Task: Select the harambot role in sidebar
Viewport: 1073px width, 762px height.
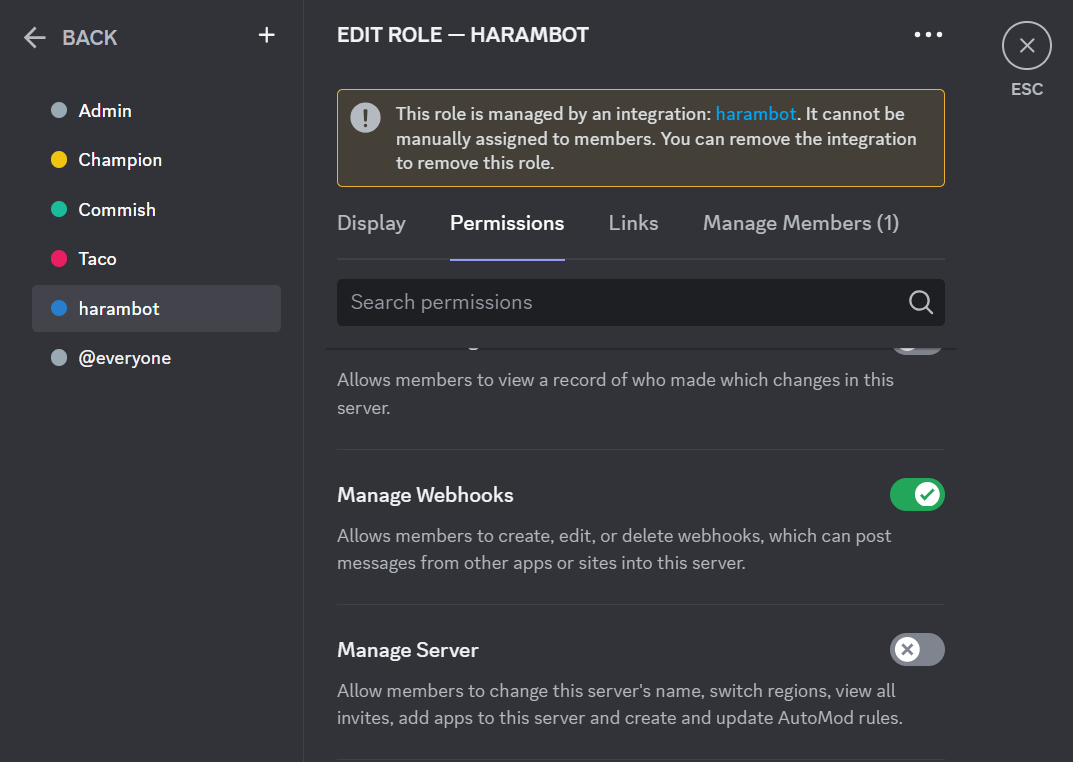Action: [156, 308]
